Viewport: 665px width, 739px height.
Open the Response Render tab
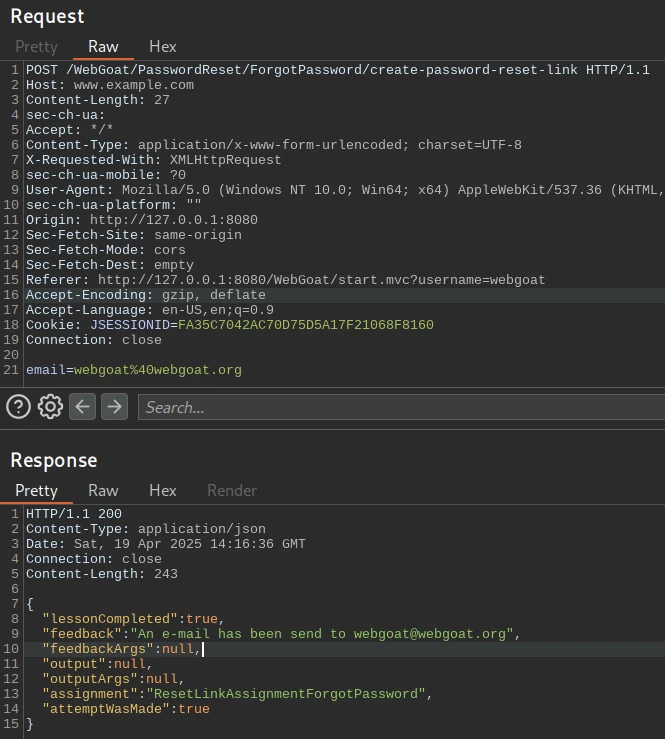[232, 490]
